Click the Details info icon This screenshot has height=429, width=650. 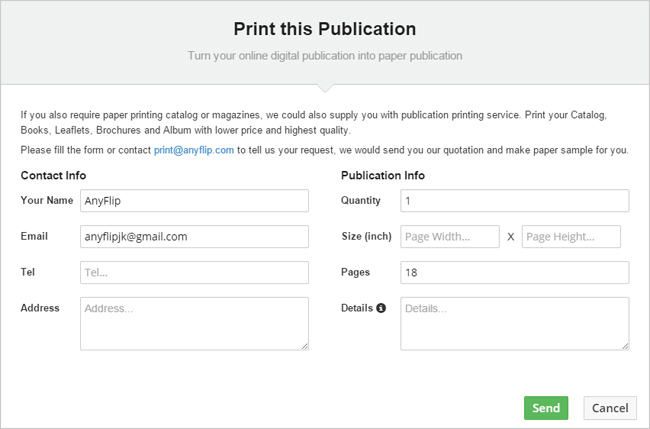[x=381, y=308]
